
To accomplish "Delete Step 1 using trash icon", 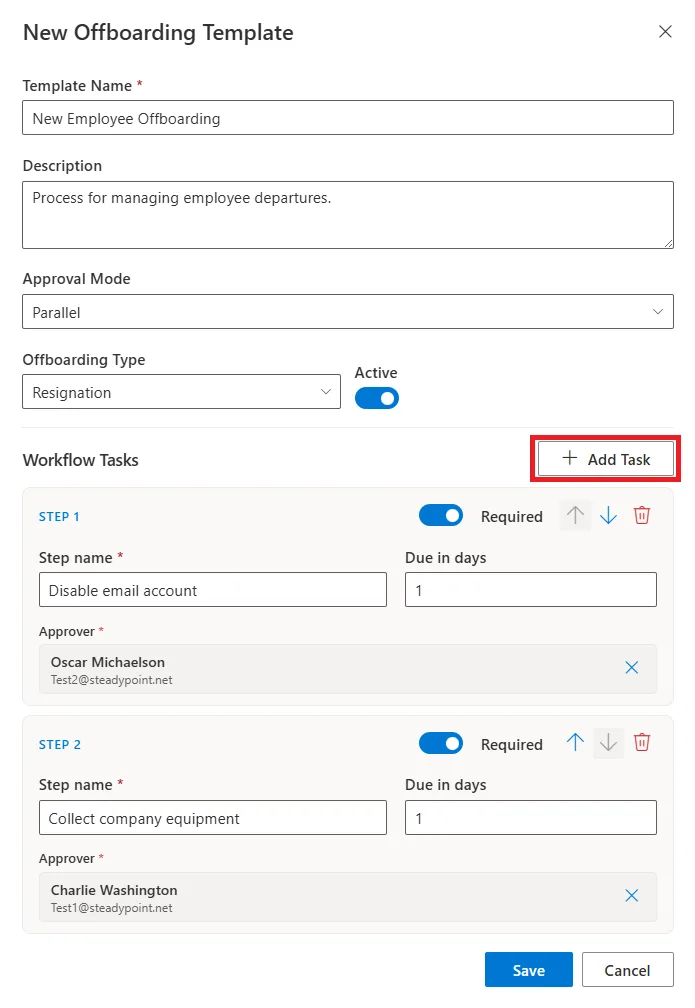I will pyautogui.click(x=642, y=516).
